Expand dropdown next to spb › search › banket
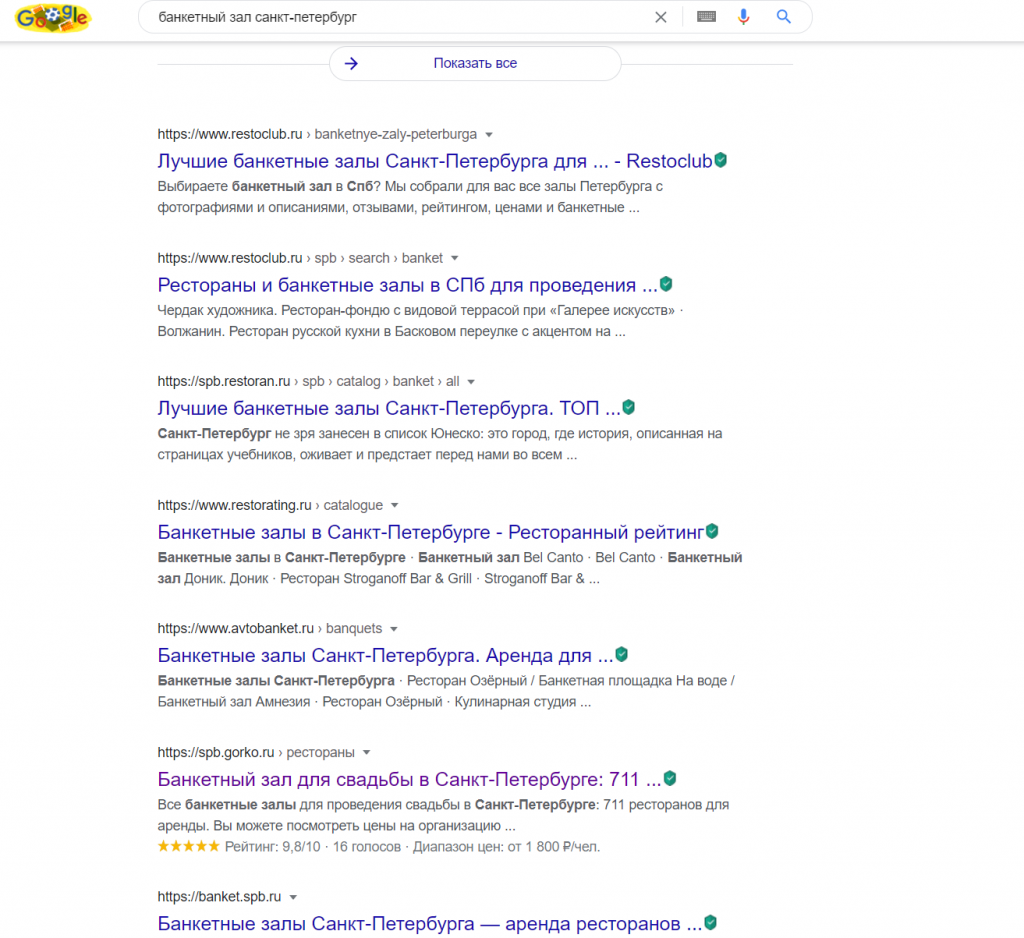The width and height of the screenshot is (1024, 938). (455, 258)
